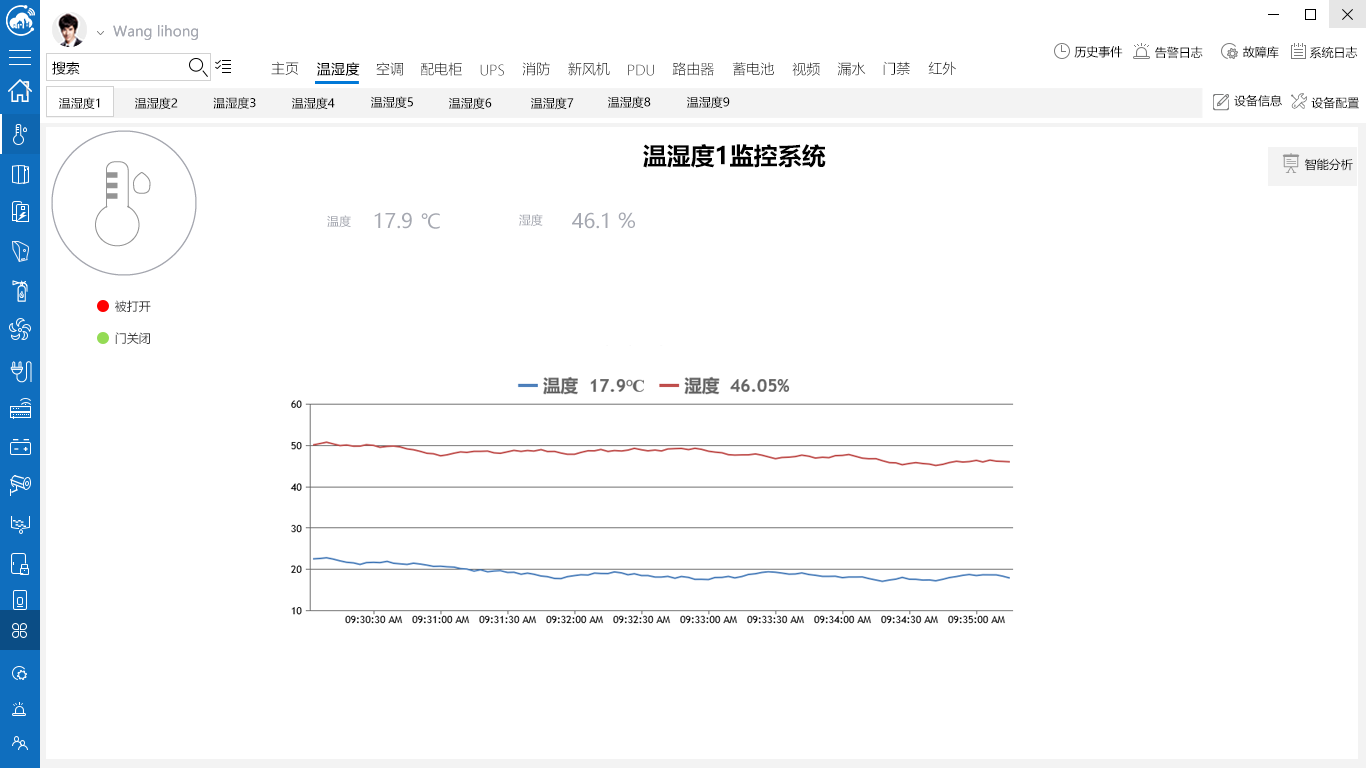
Task: Expand the dropdown arrow next to Wang lihong
Action: (100, 33)
